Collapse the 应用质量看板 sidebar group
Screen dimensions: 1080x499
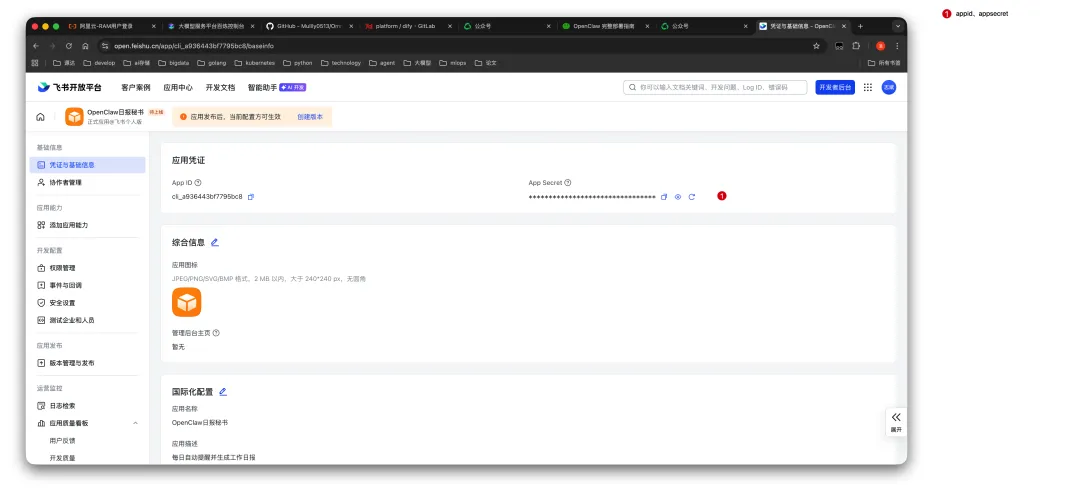coord(135,423)
